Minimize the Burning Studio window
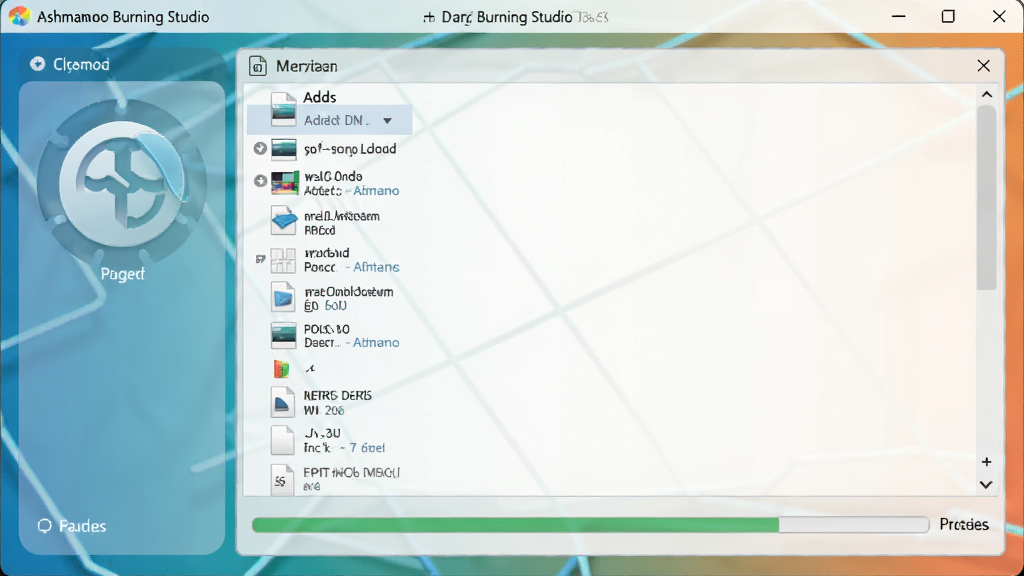Screen dimensions: 1024x576 [x=899, y=16]
